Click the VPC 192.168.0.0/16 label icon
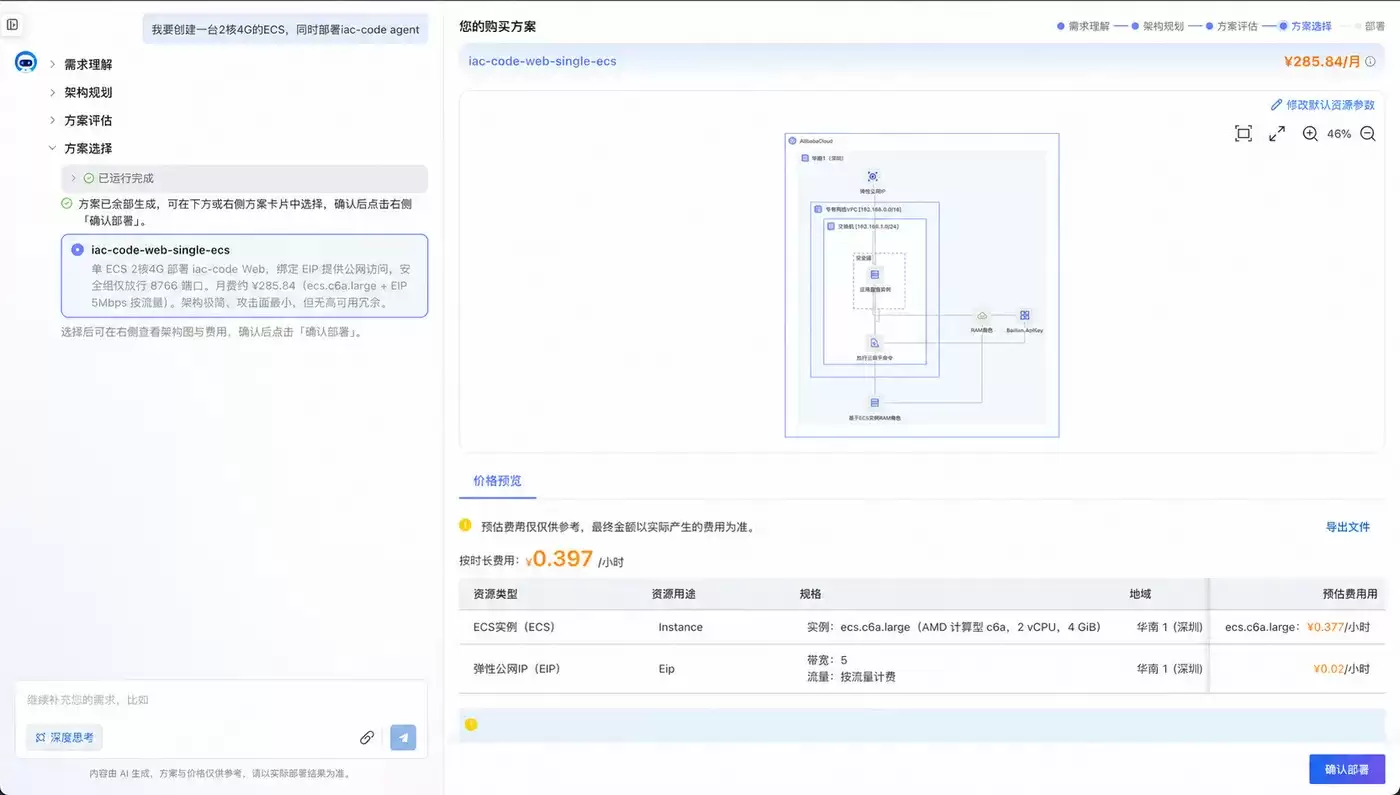This screenshot has width=1400, height=795. click(x=818, y=210)
